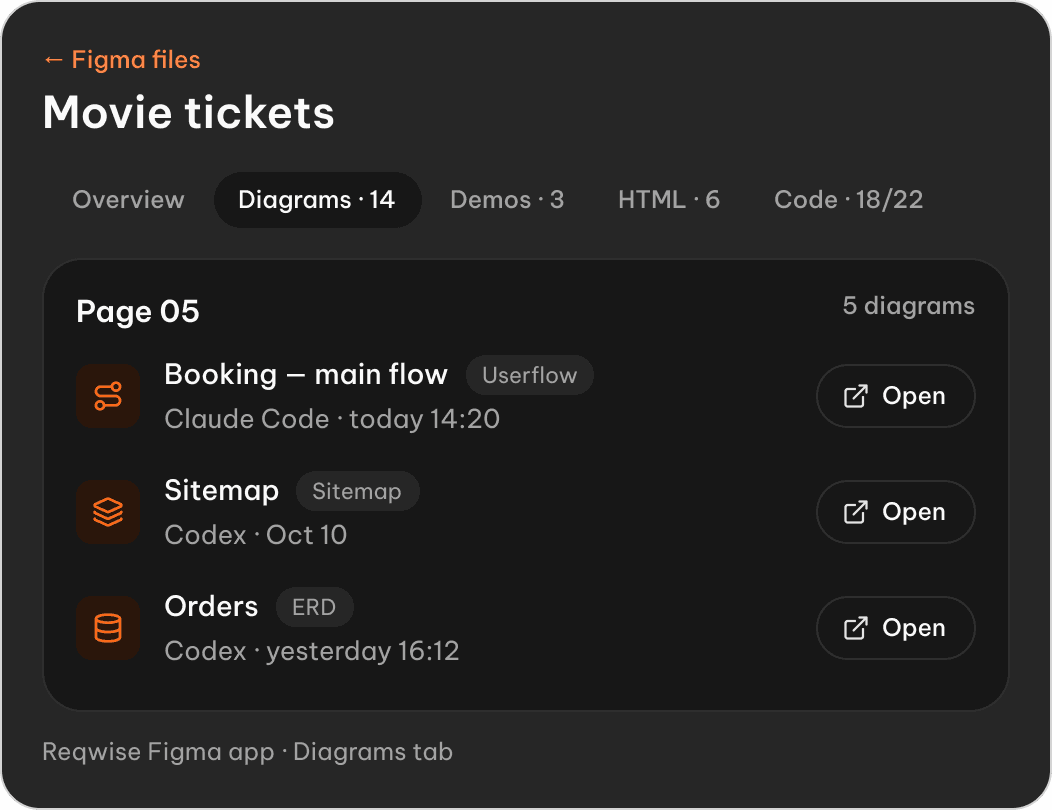This screenshot has width=1052, height=810.
Task: Switch to the Code · 18/22 tab
Action: [849, 200]
